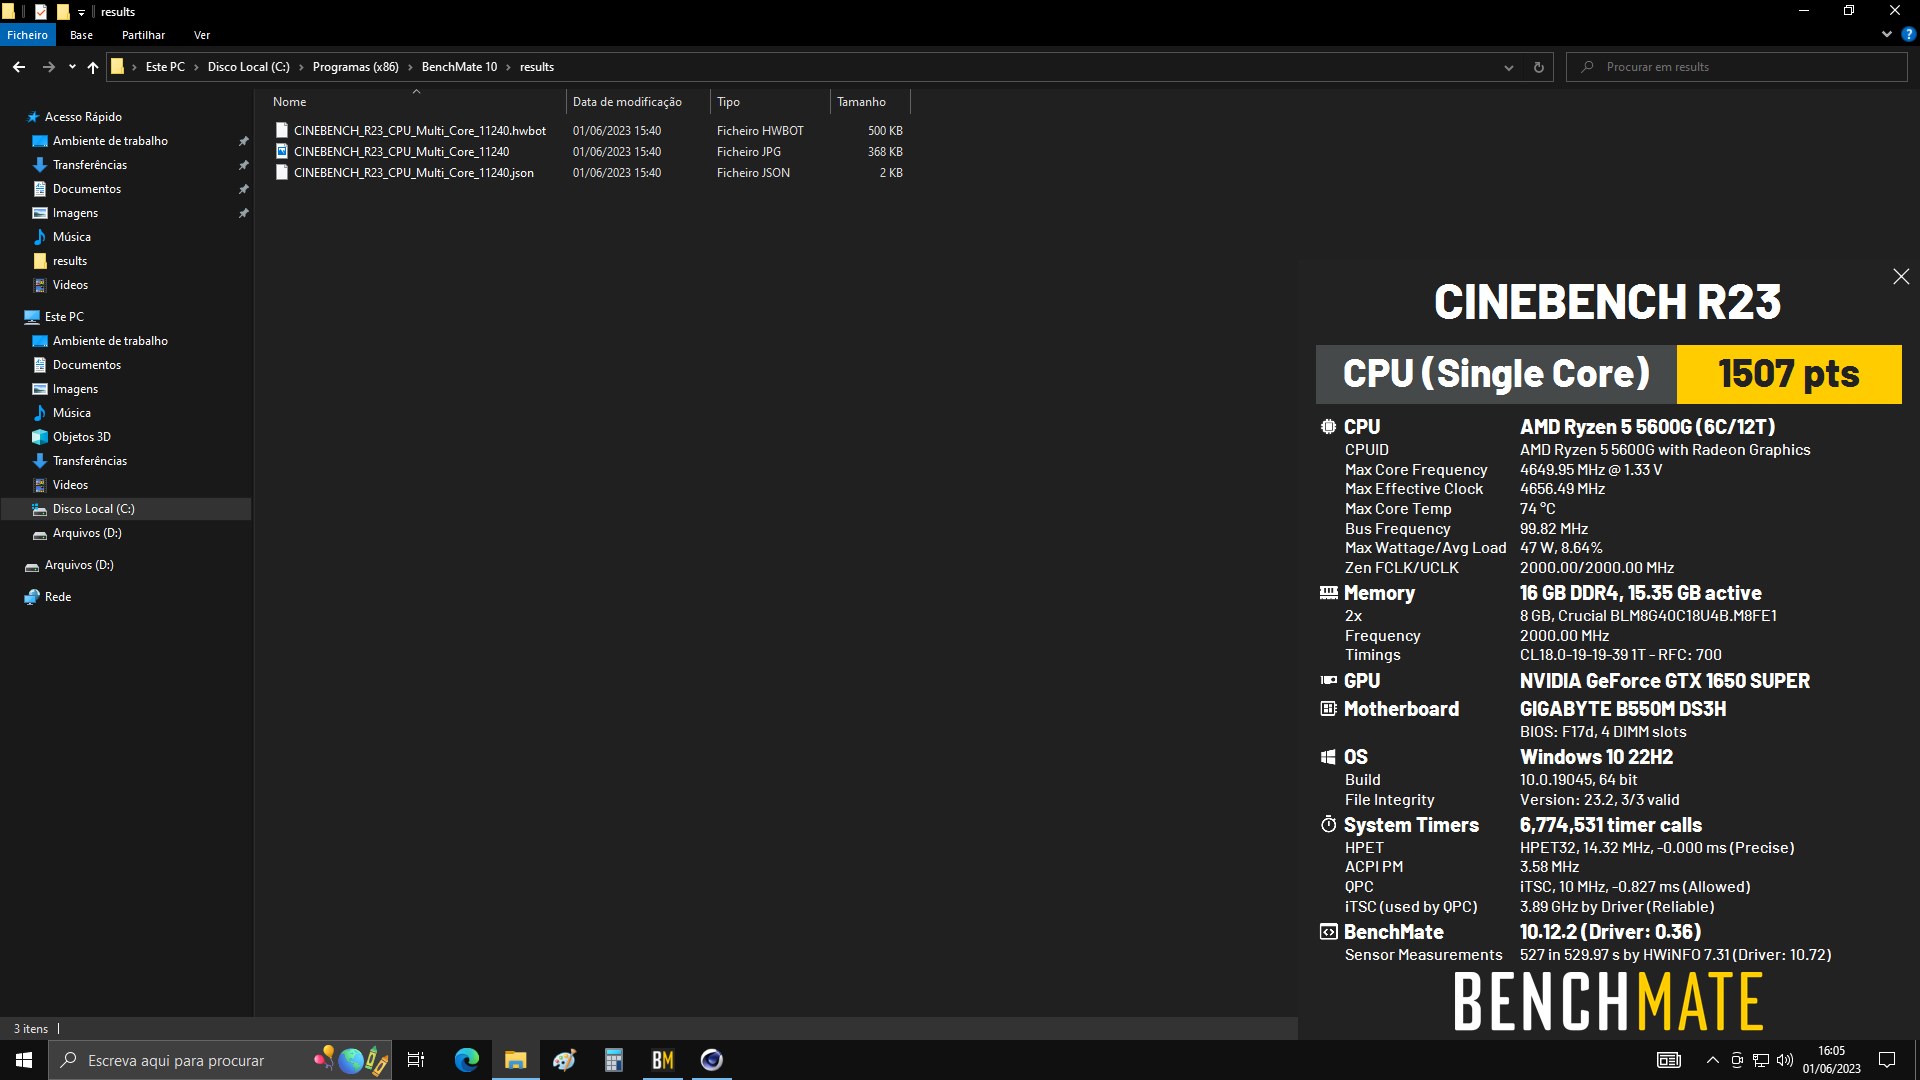Open the Partilhar ribbon tab
The height and width of the screenshot is (1080, 1920).
(144, 35)
